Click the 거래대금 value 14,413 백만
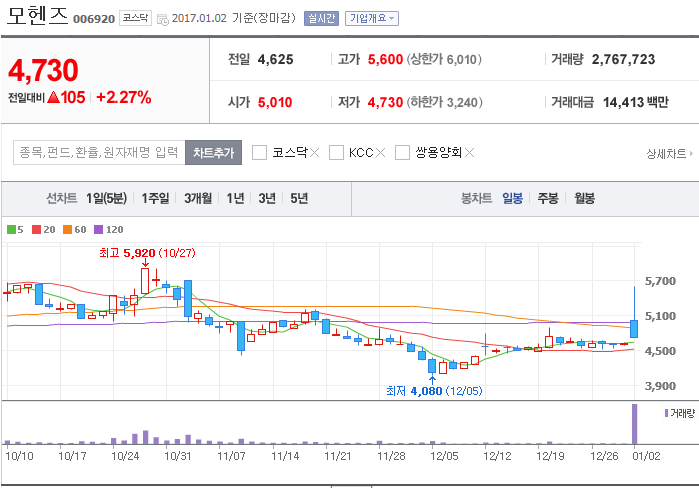The height and width of the screenshot is (488, 699). (636, 103)
